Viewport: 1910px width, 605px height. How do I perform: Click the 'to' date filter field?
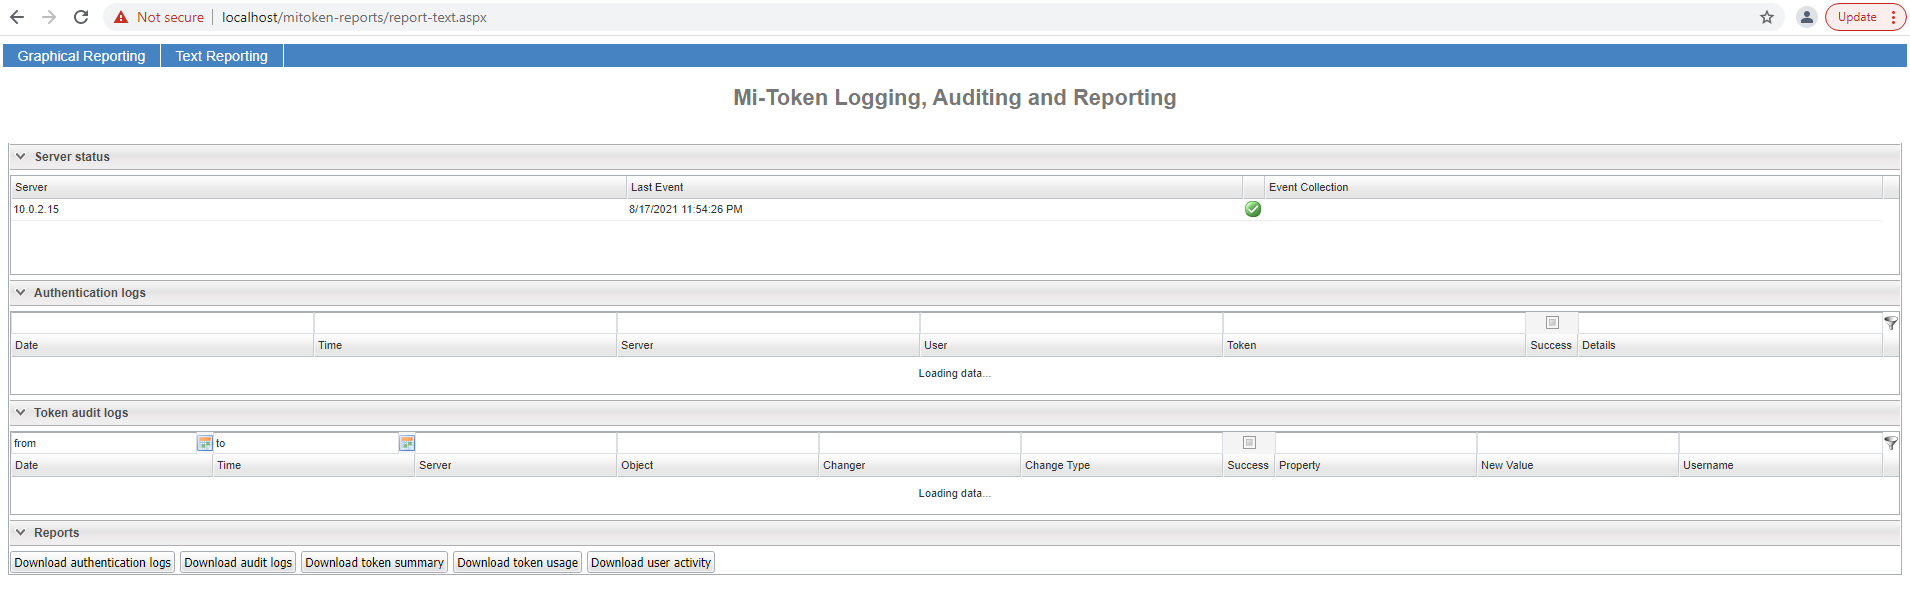coord(306,443)
